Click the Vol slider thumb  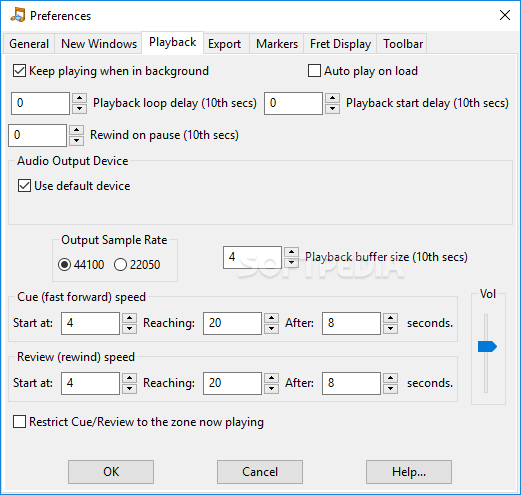[487, 347]
